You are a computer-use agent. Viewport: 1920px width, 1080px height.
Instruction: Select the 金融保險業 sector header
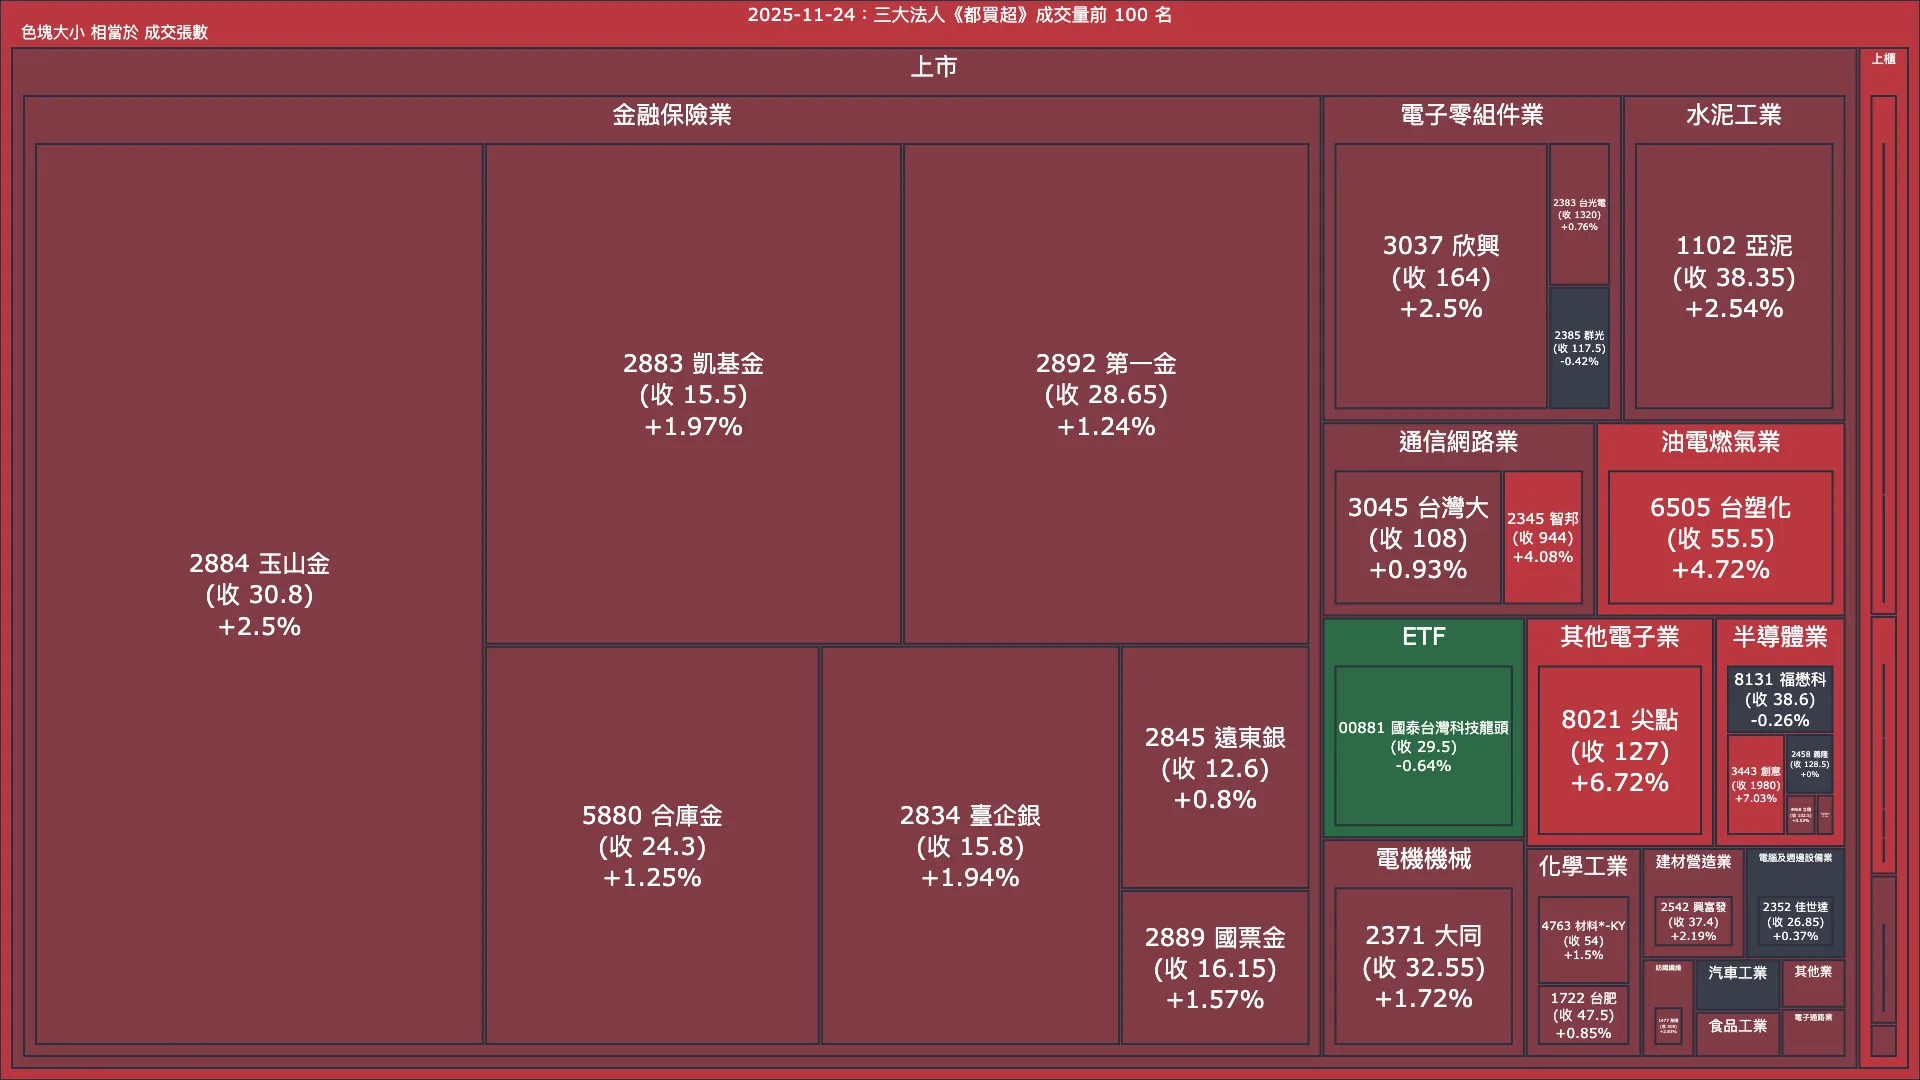point(670,116)
